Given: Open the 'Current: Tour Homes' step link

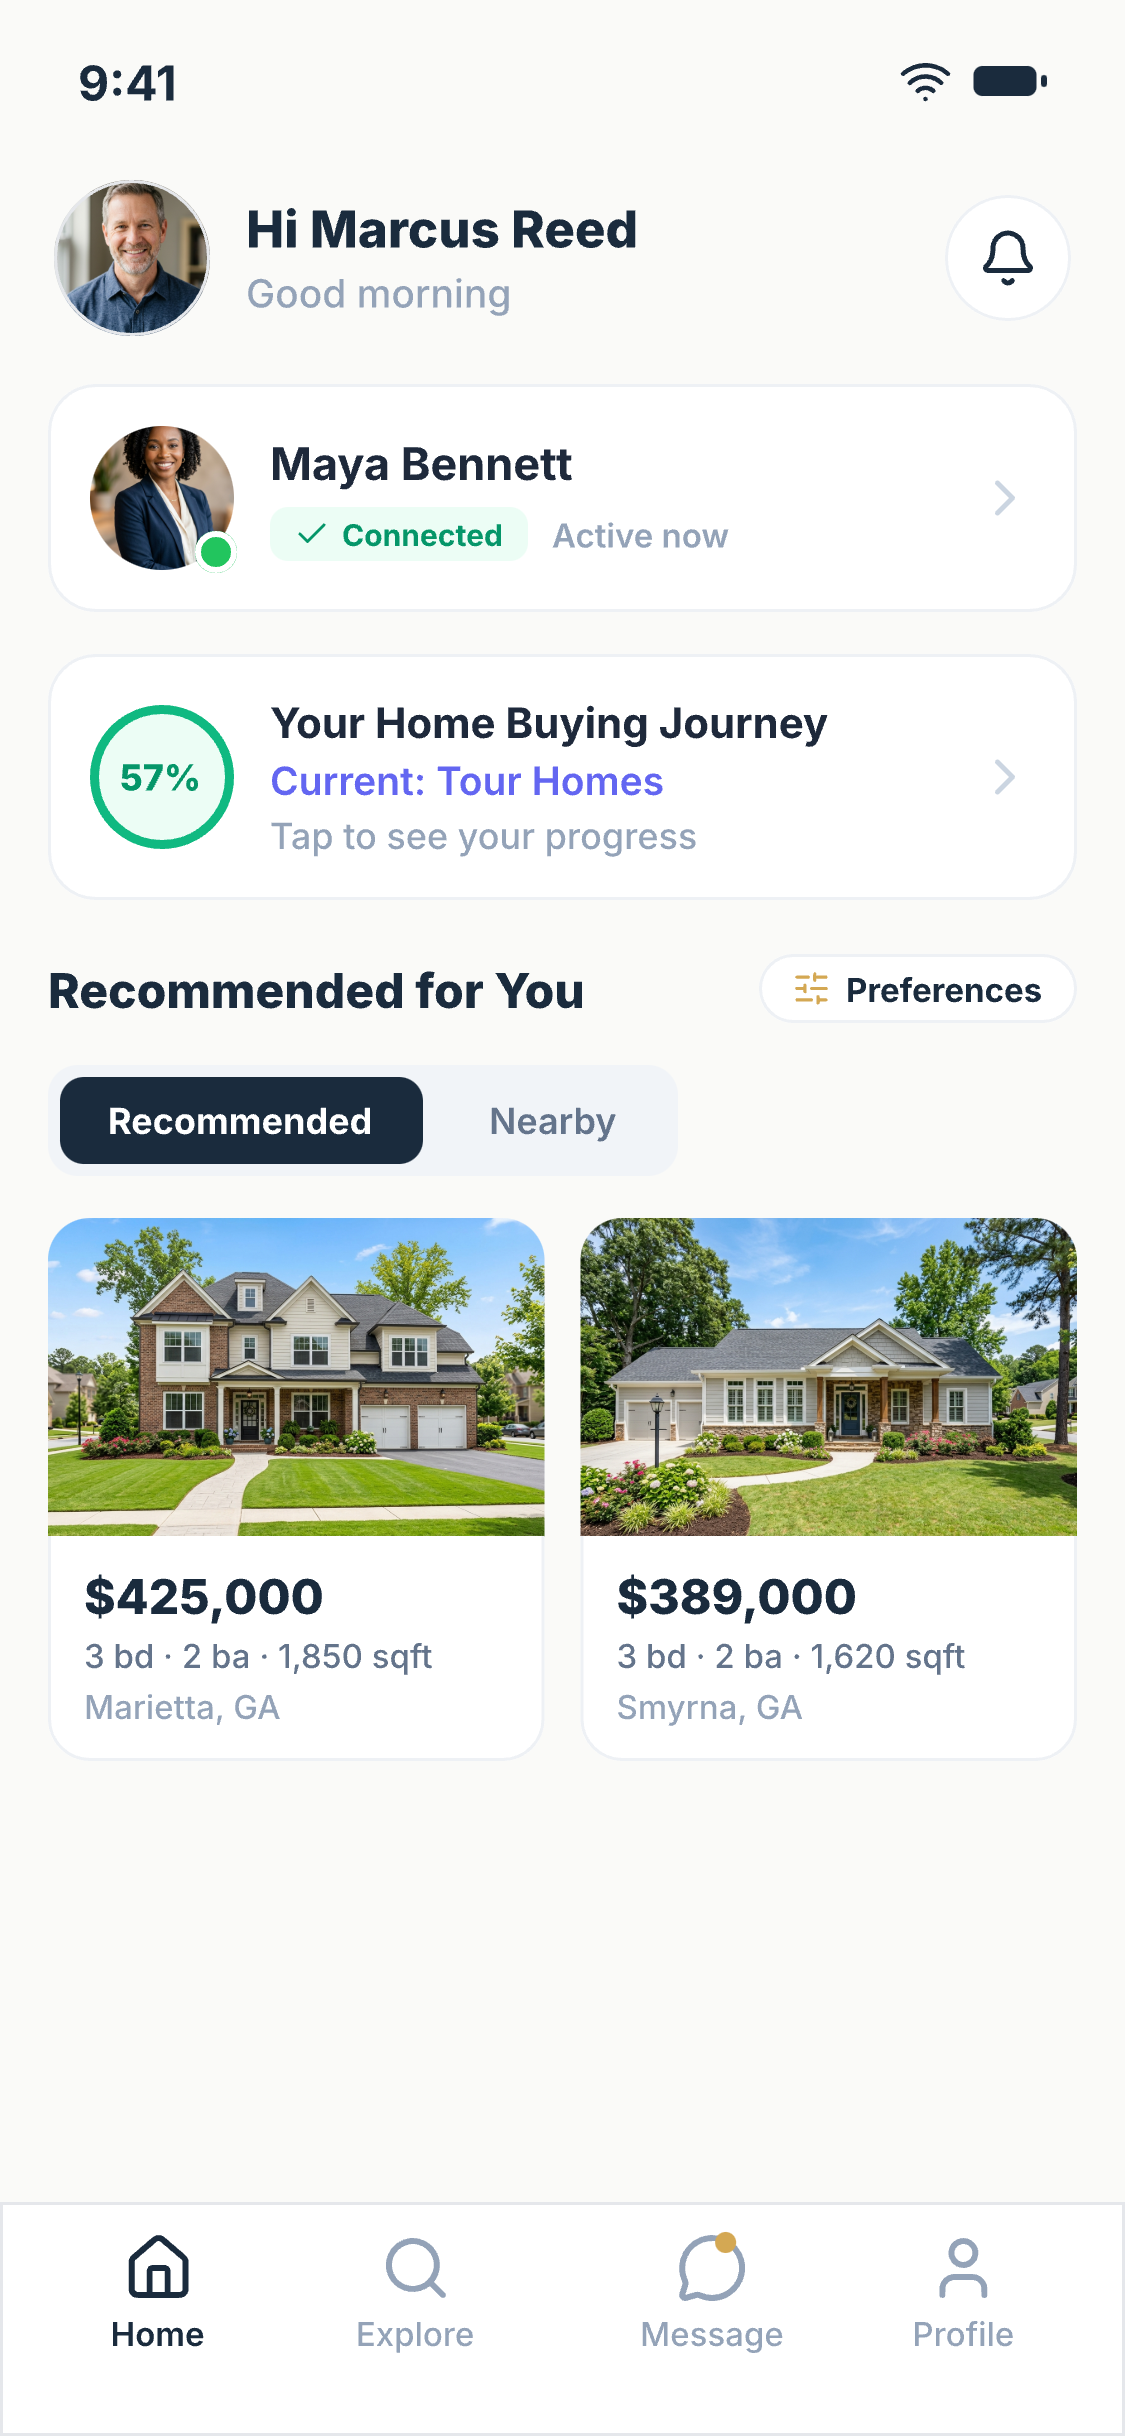Looking at the screenshot, I should 467,781.
